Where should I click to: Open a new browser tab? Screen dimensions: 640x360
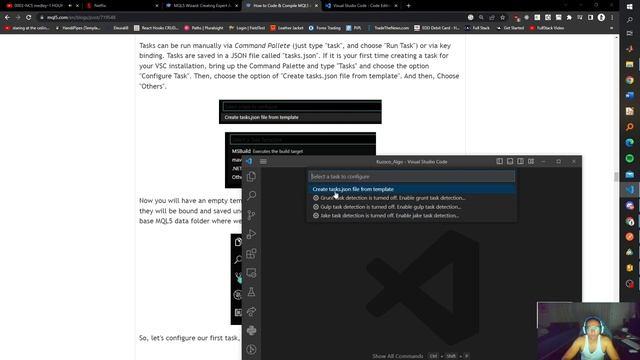408,6
